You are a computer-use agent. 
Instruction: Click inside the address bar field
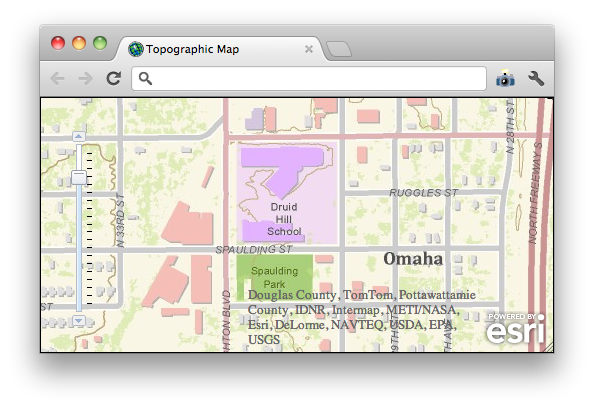click(309, 79)
